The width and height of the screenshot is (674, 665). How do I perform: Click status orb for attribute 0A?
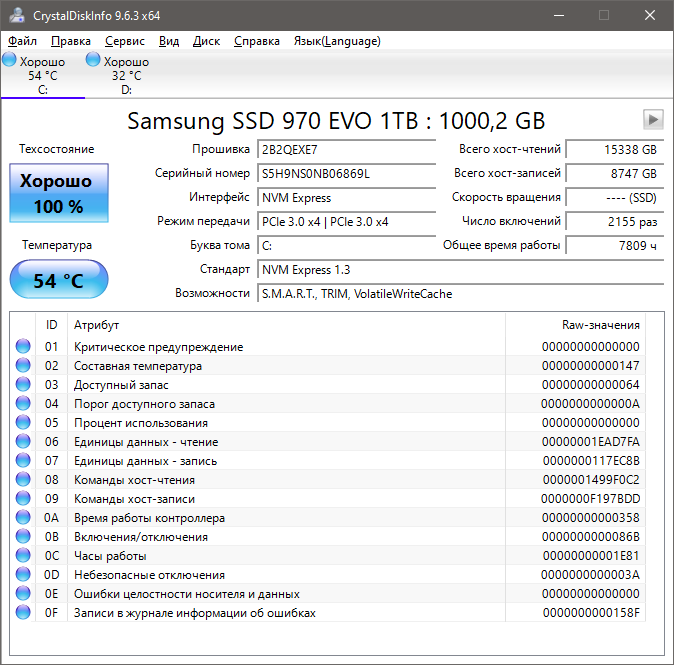[23, 517]
